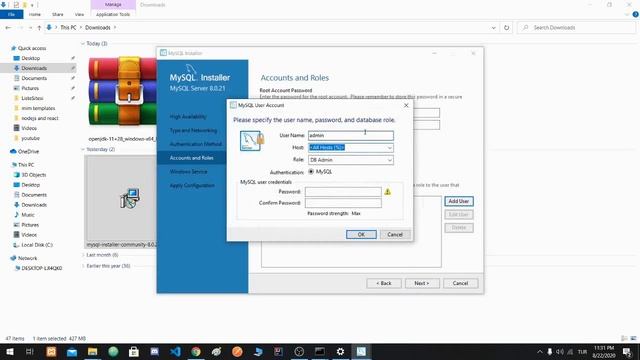The height and width of the screenshot is (360, 640).
Task: Open Desktop under Quick access
Action: pos(30,58)
